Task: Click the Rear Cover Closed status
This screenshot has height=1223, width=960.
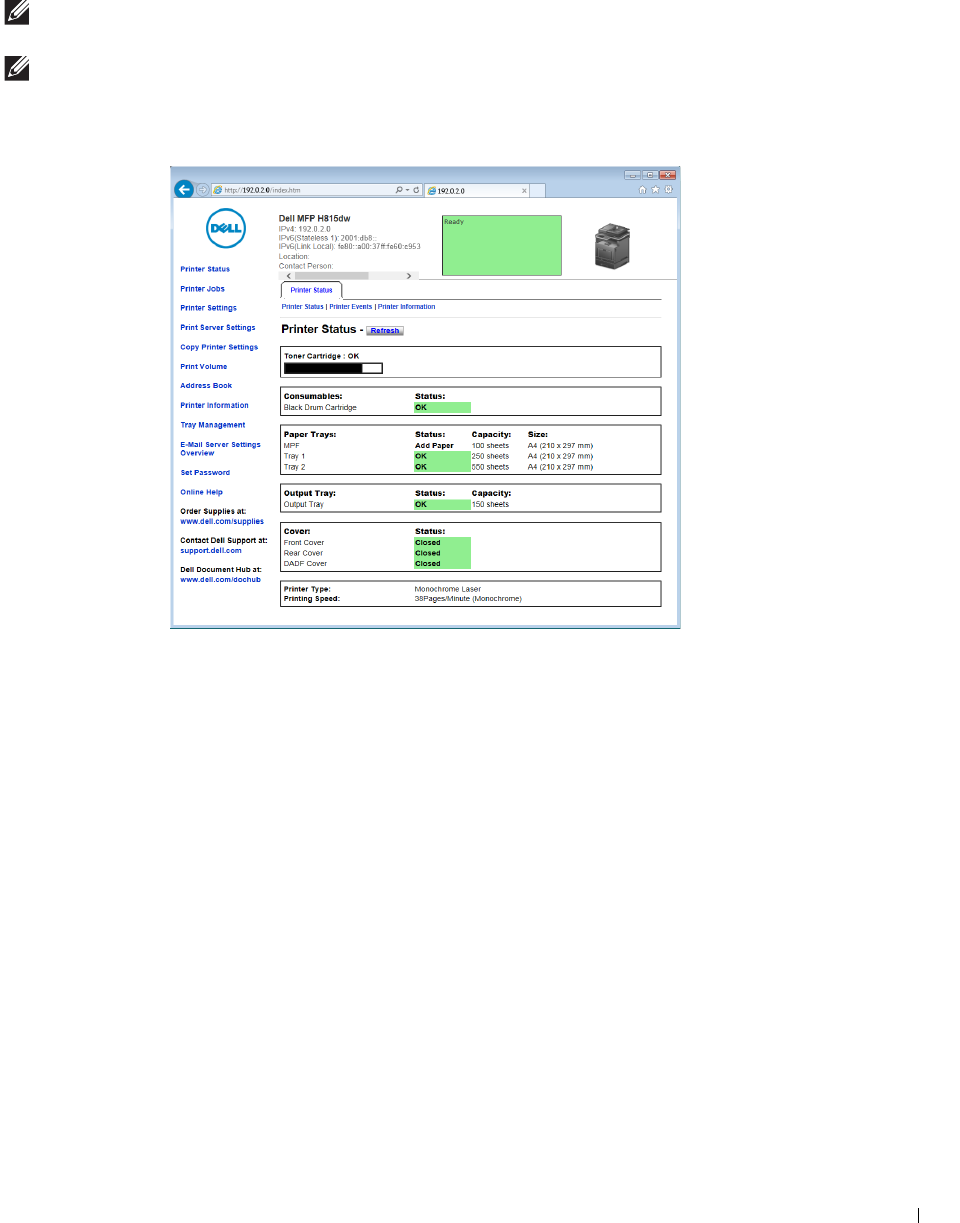Action: (442, 553)
